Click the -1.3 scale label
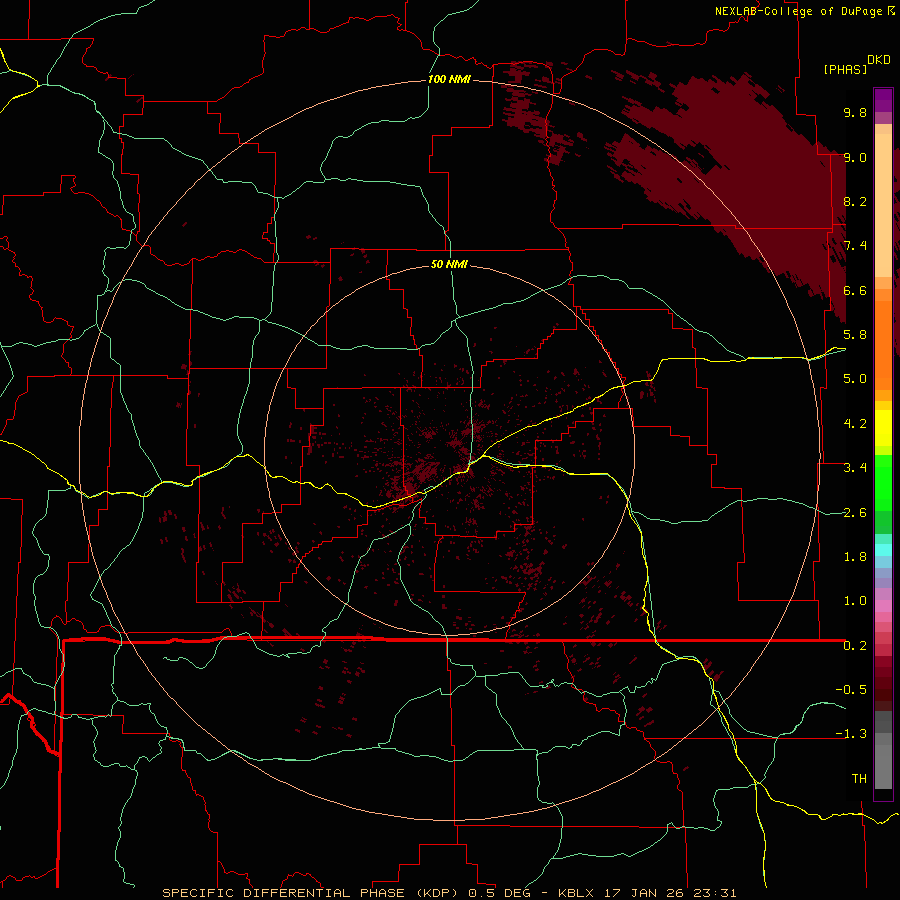 tap(851, 734)
